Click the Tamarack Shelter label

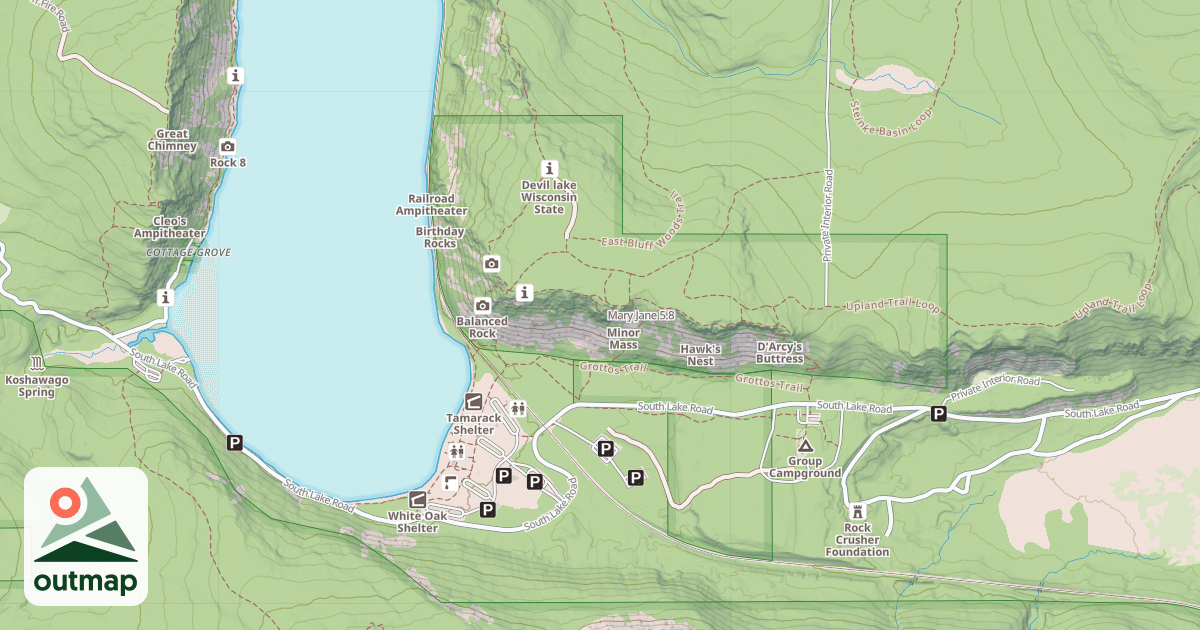point(474,423)
